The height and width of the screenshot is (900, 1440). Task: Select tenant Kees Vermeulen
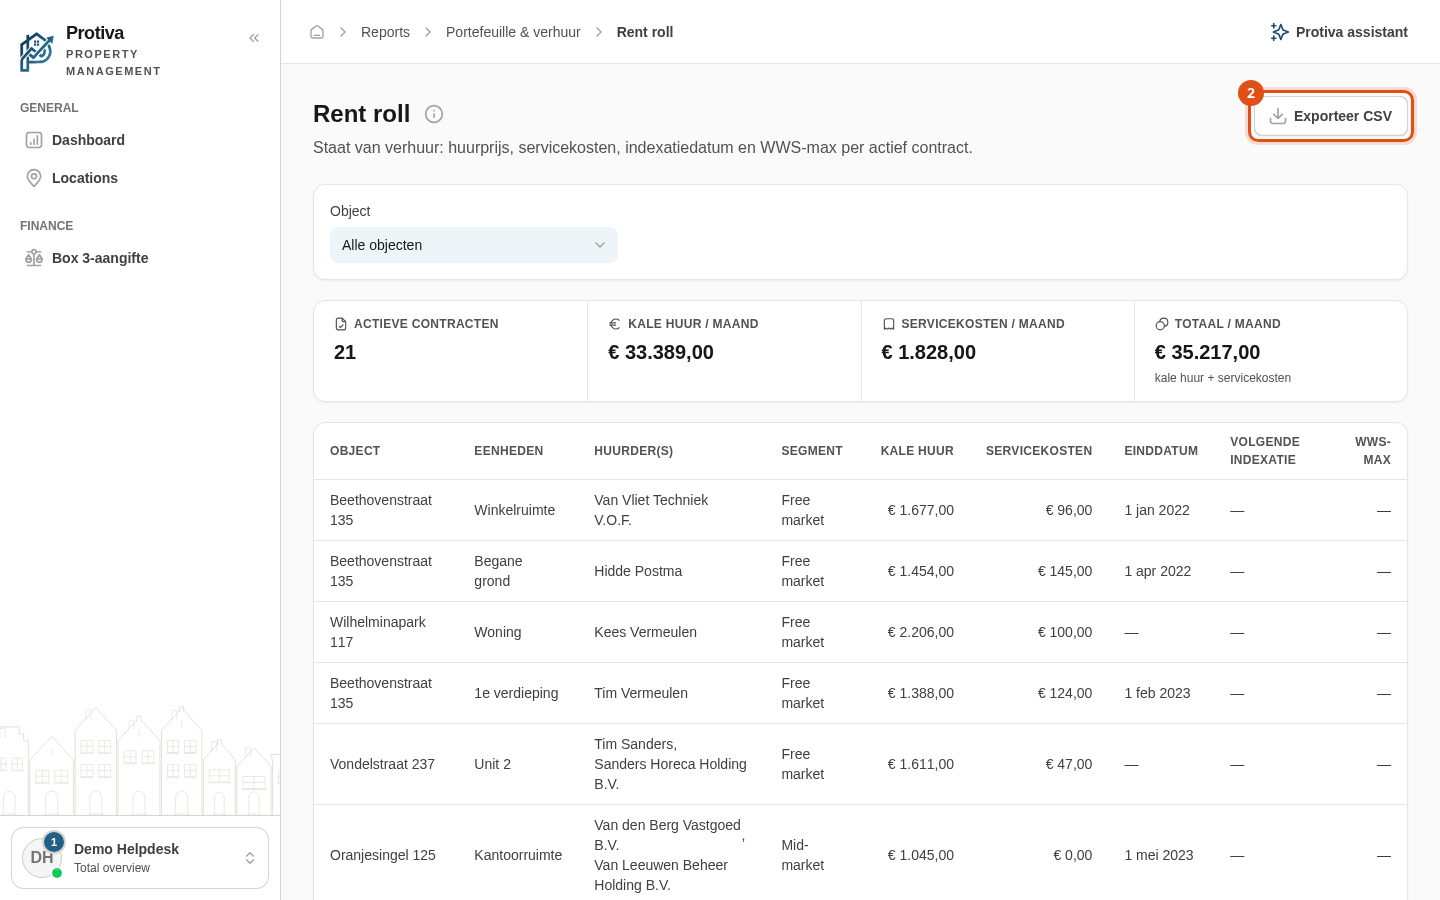click(x=645, y=632)
